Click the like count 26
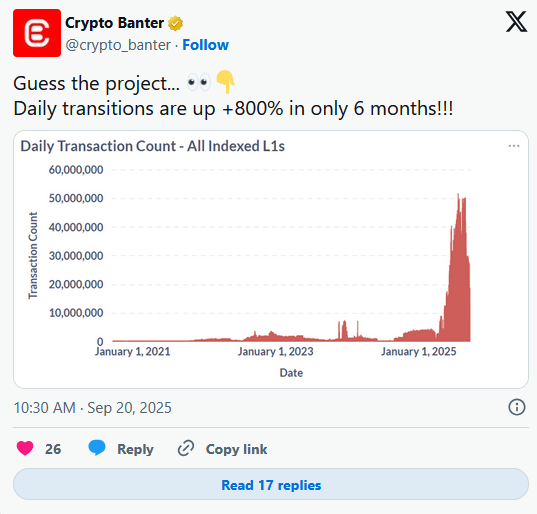Viewport: 537px width, 514px height. (x=53, y=449)
